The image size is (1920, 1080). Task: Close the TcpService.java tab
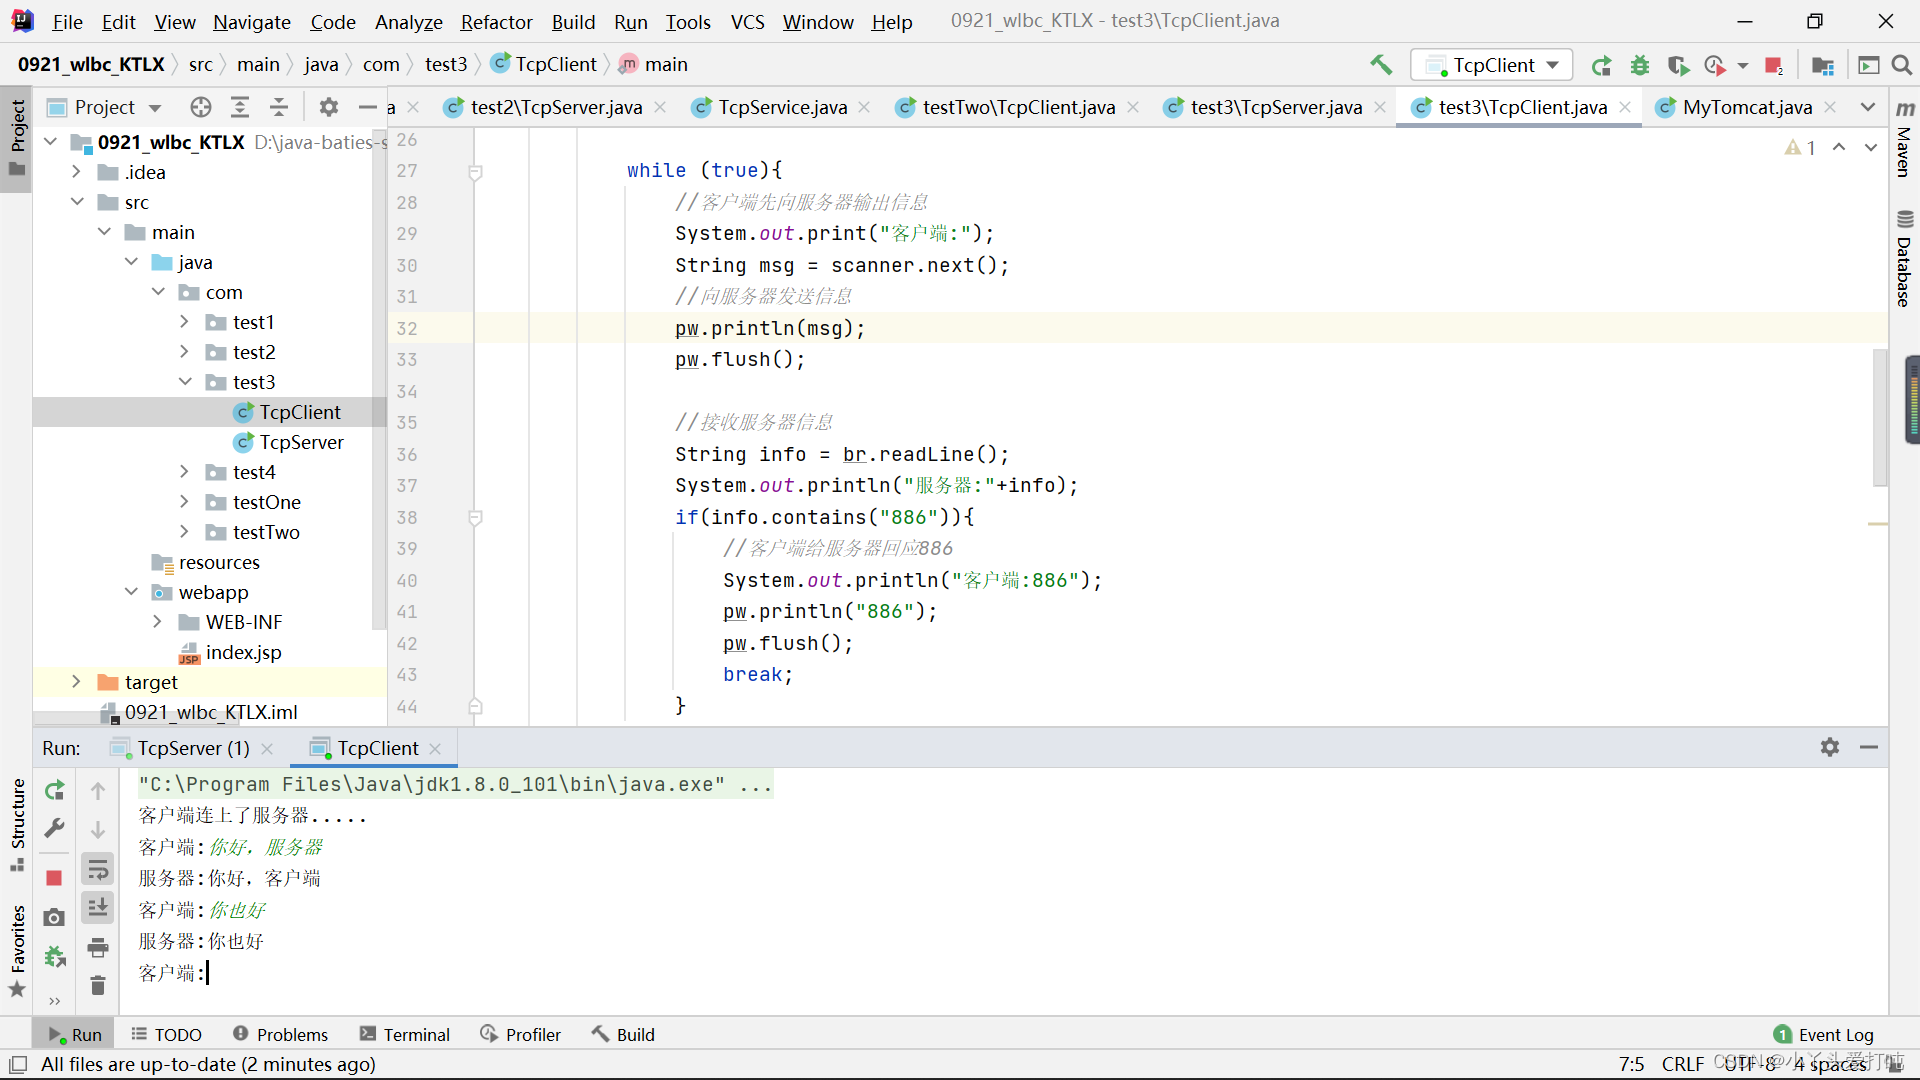pyautogui.click(x=864, y=107)
